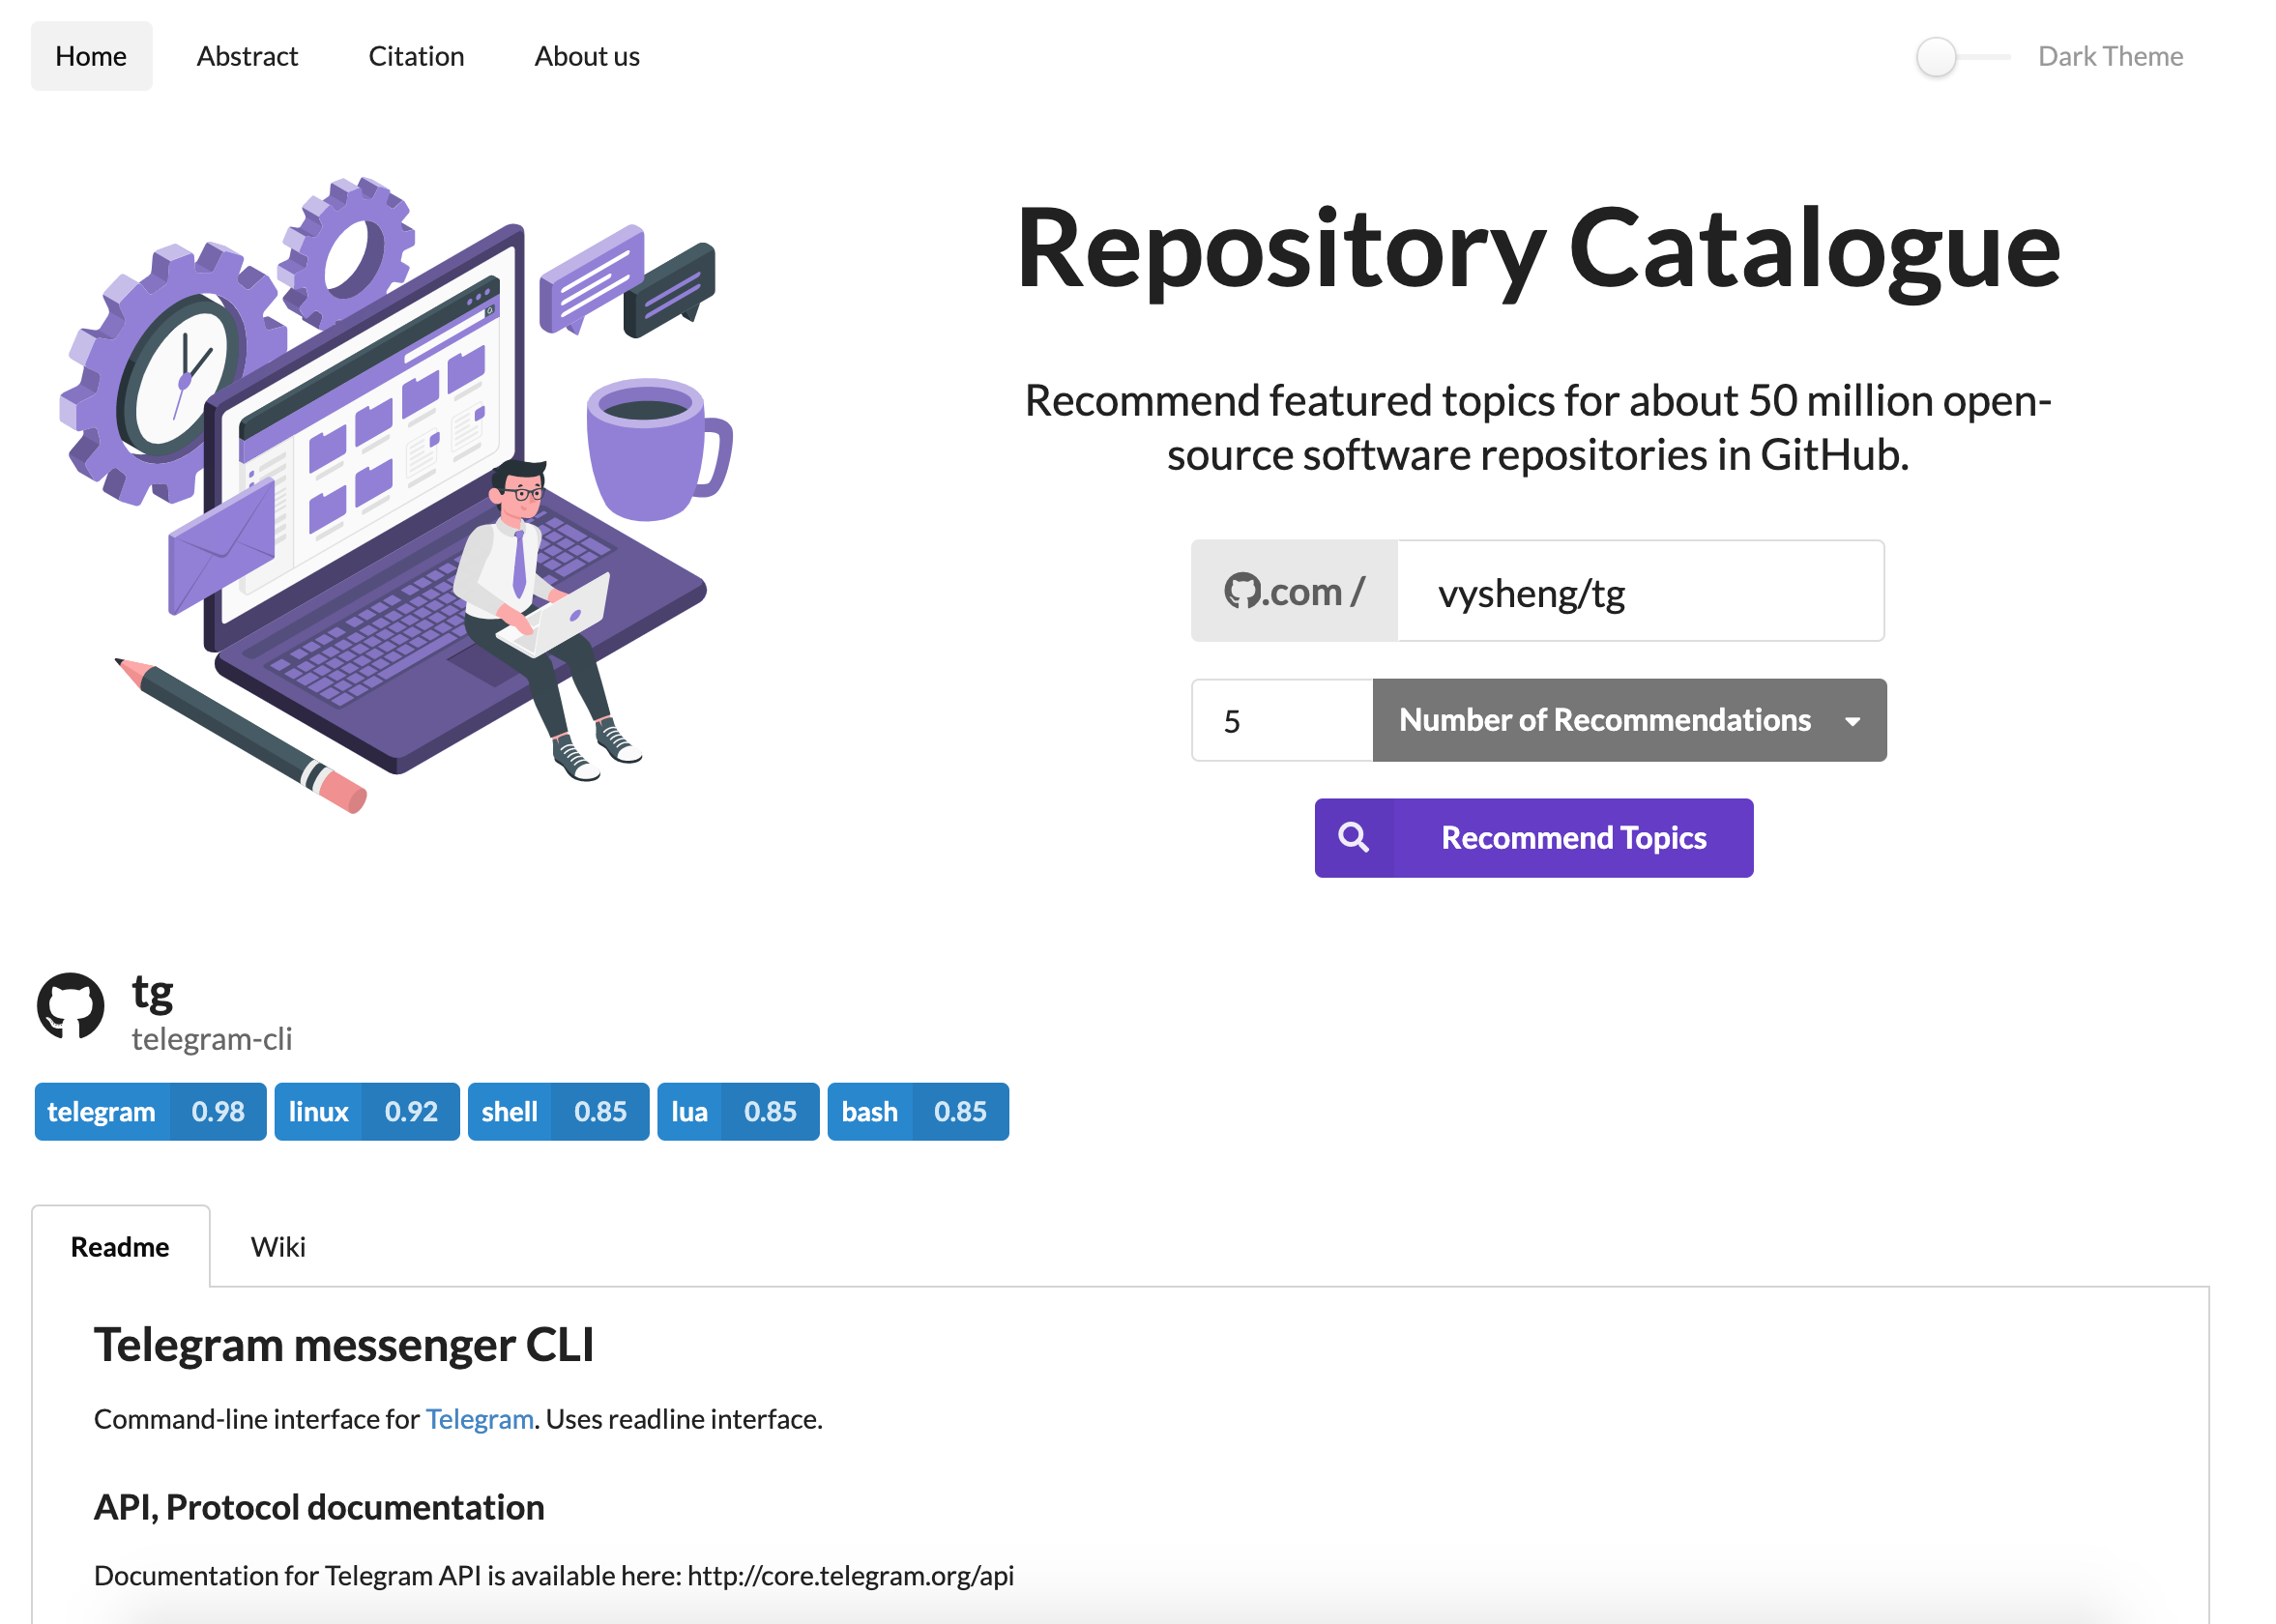Switch to the Readme tab
Viewport: 2276px width, 1624px height.
[120, 1247]
